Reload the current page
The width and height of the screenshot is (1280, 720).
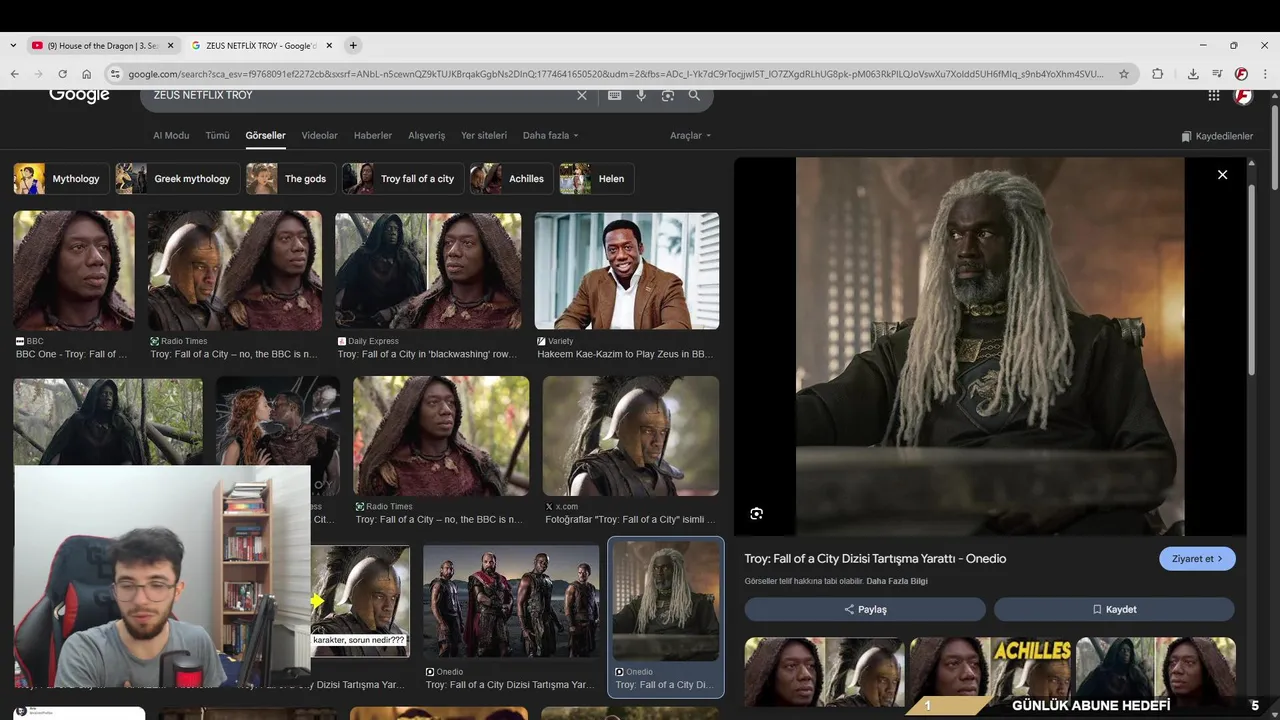pos(62,74)
